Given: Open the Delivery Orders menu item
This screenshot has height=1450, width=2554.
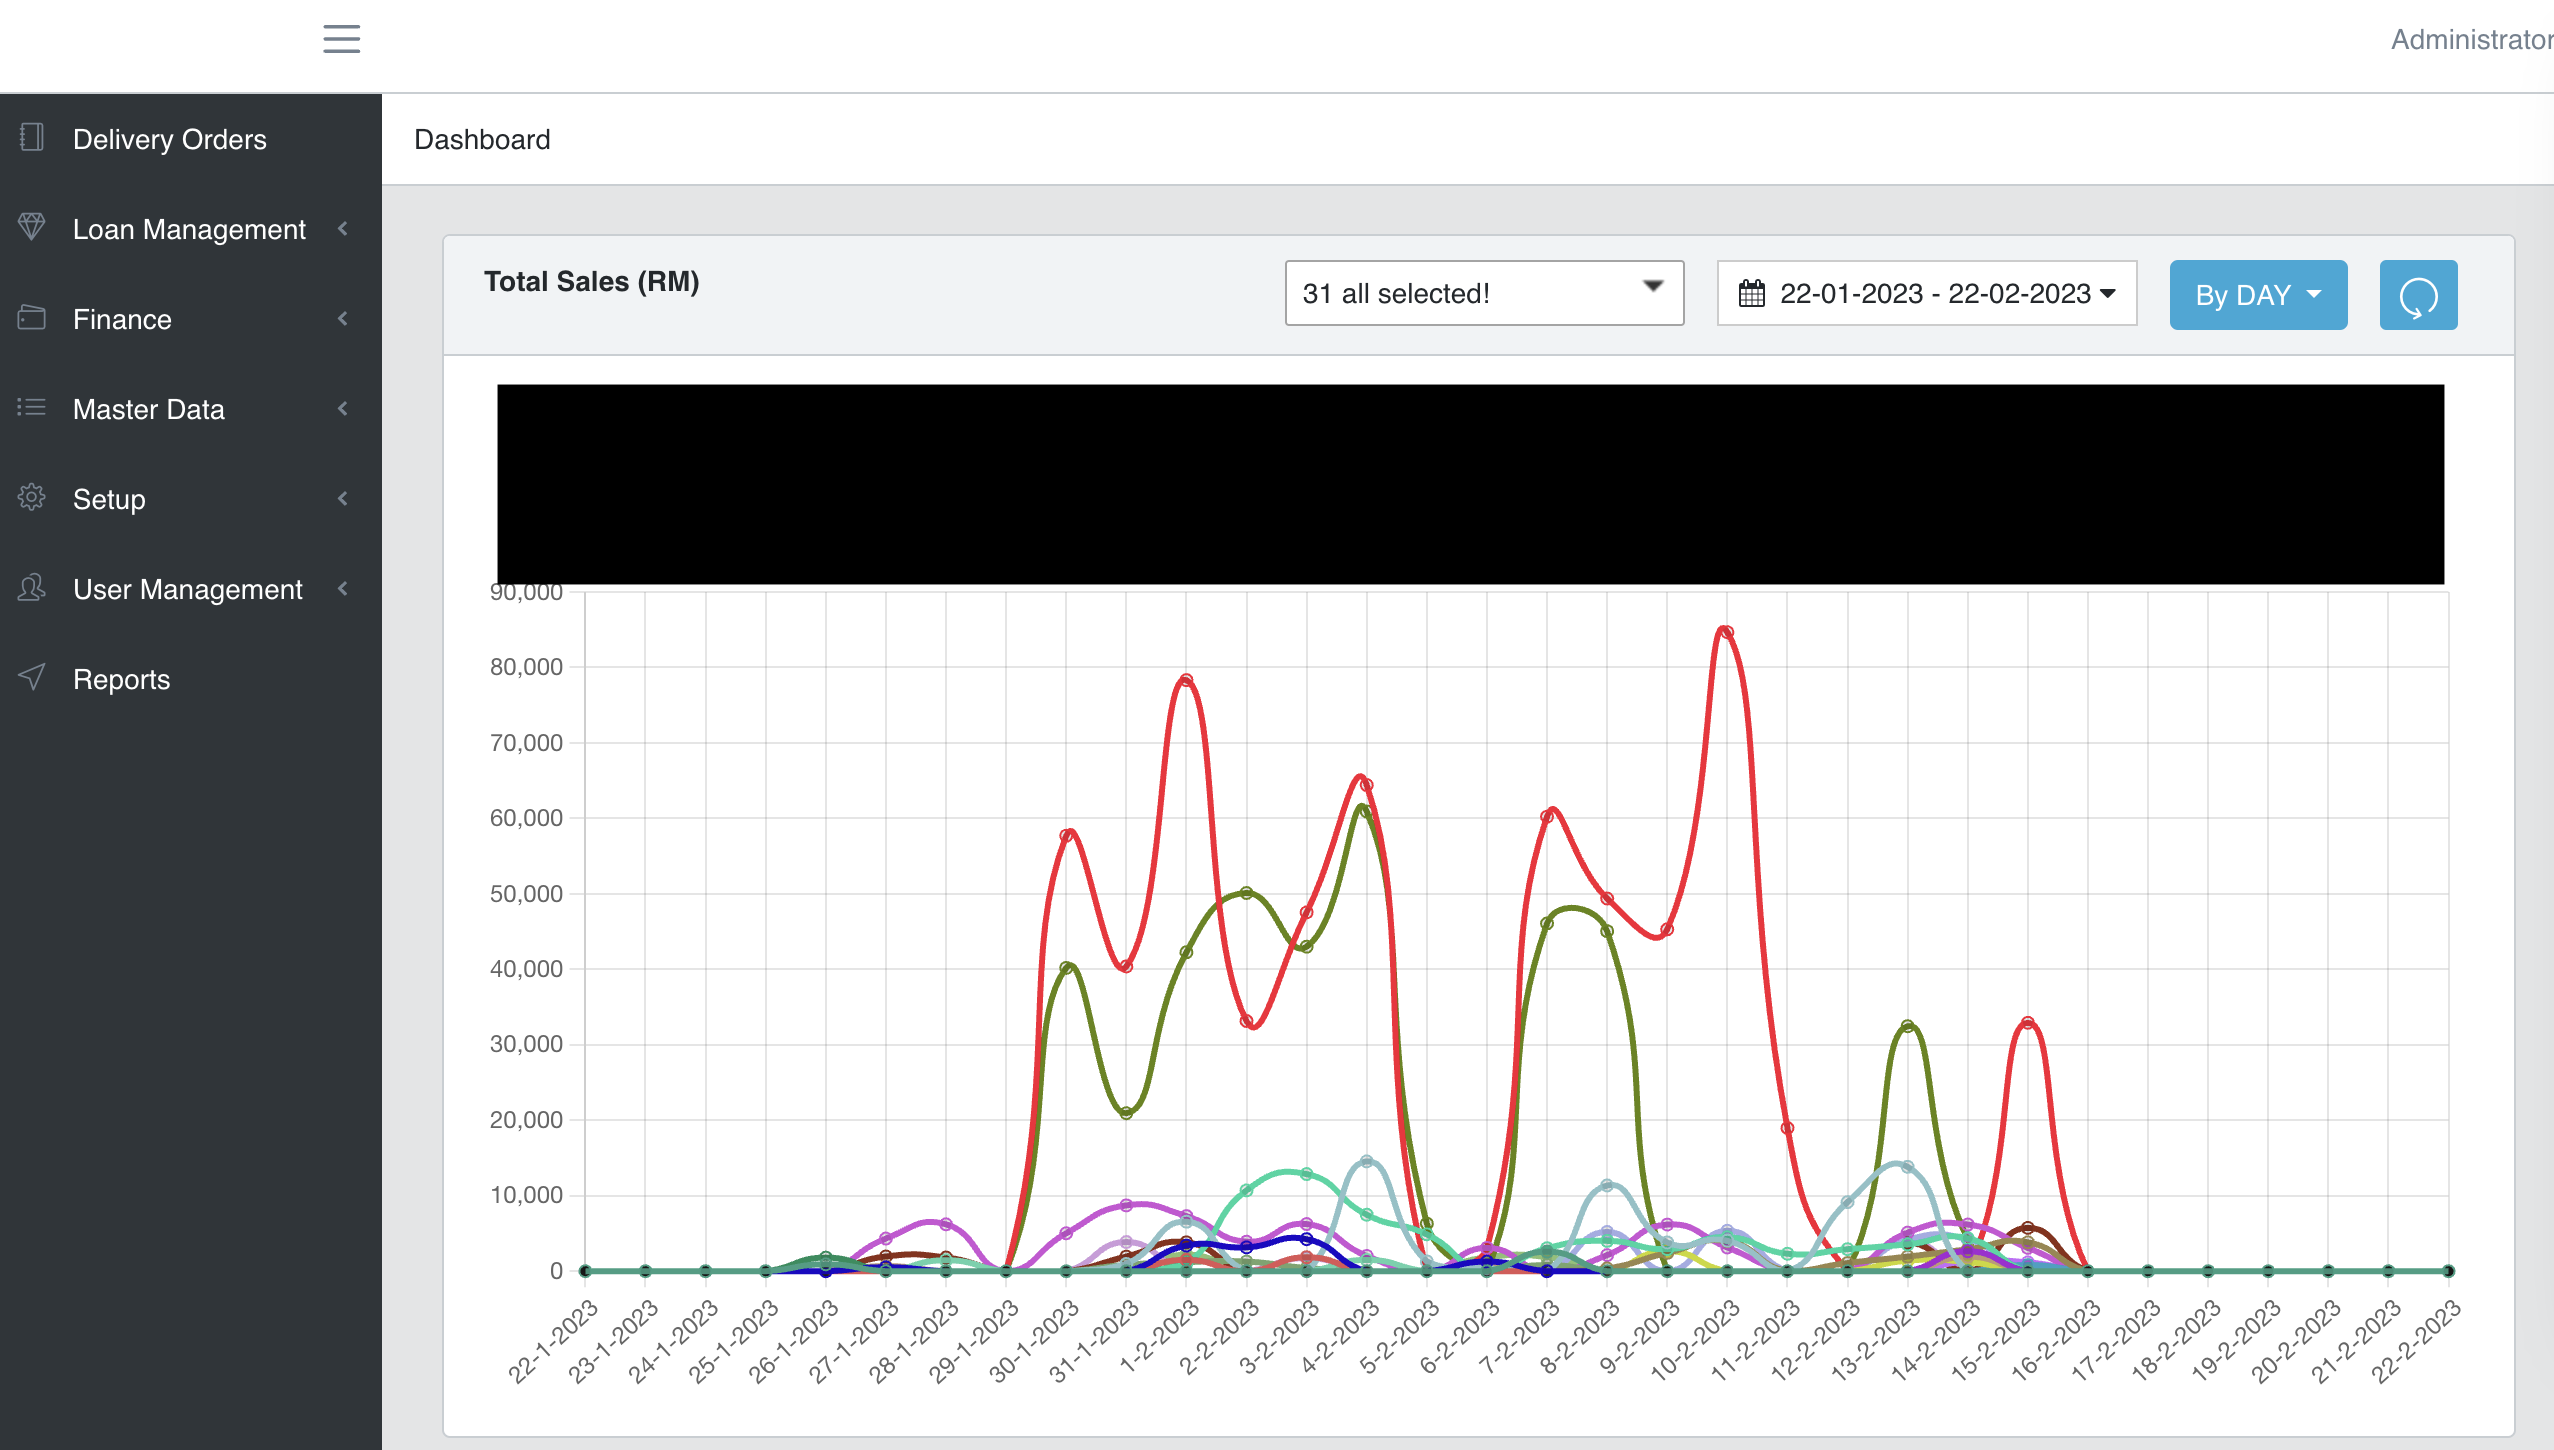Looking at the screenshot, I should click(x=169, y=140).
